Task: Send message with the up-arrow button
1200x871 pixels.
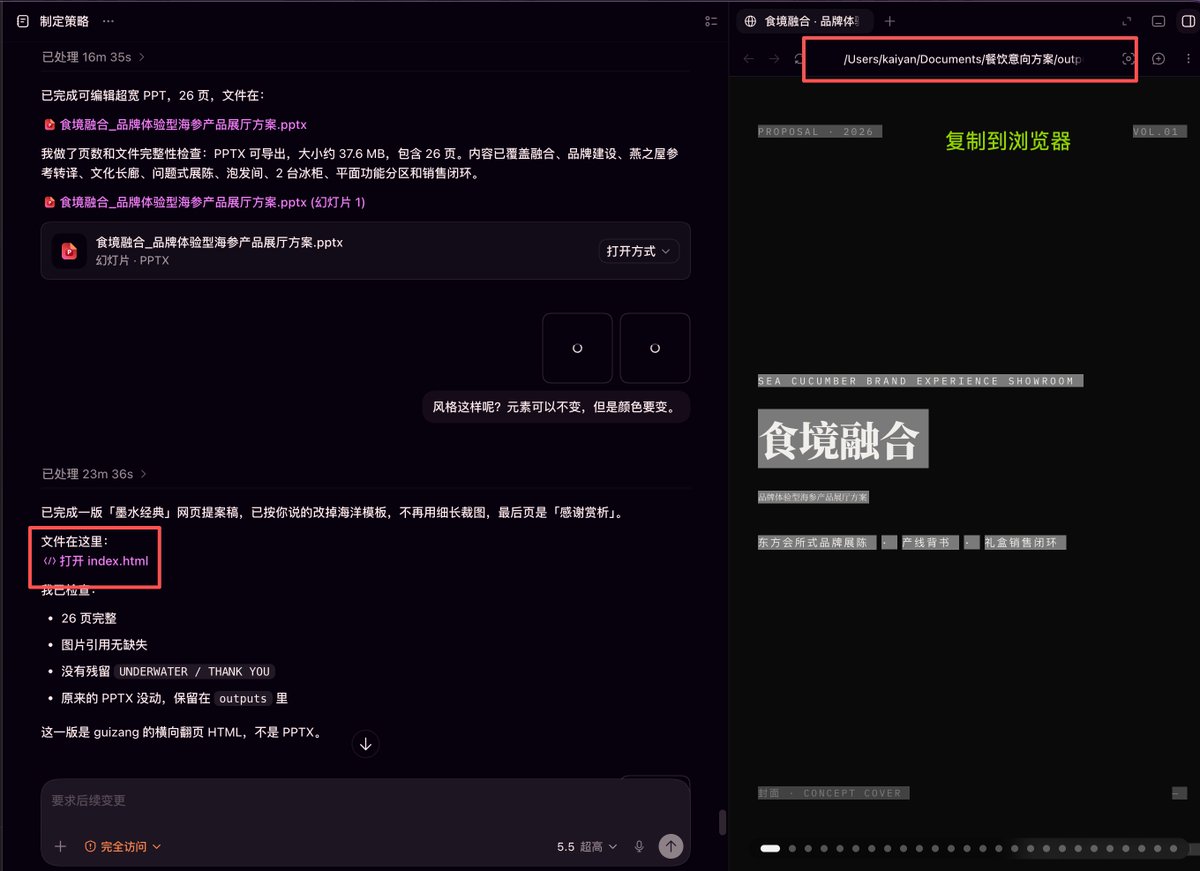Action: point(670,846)
